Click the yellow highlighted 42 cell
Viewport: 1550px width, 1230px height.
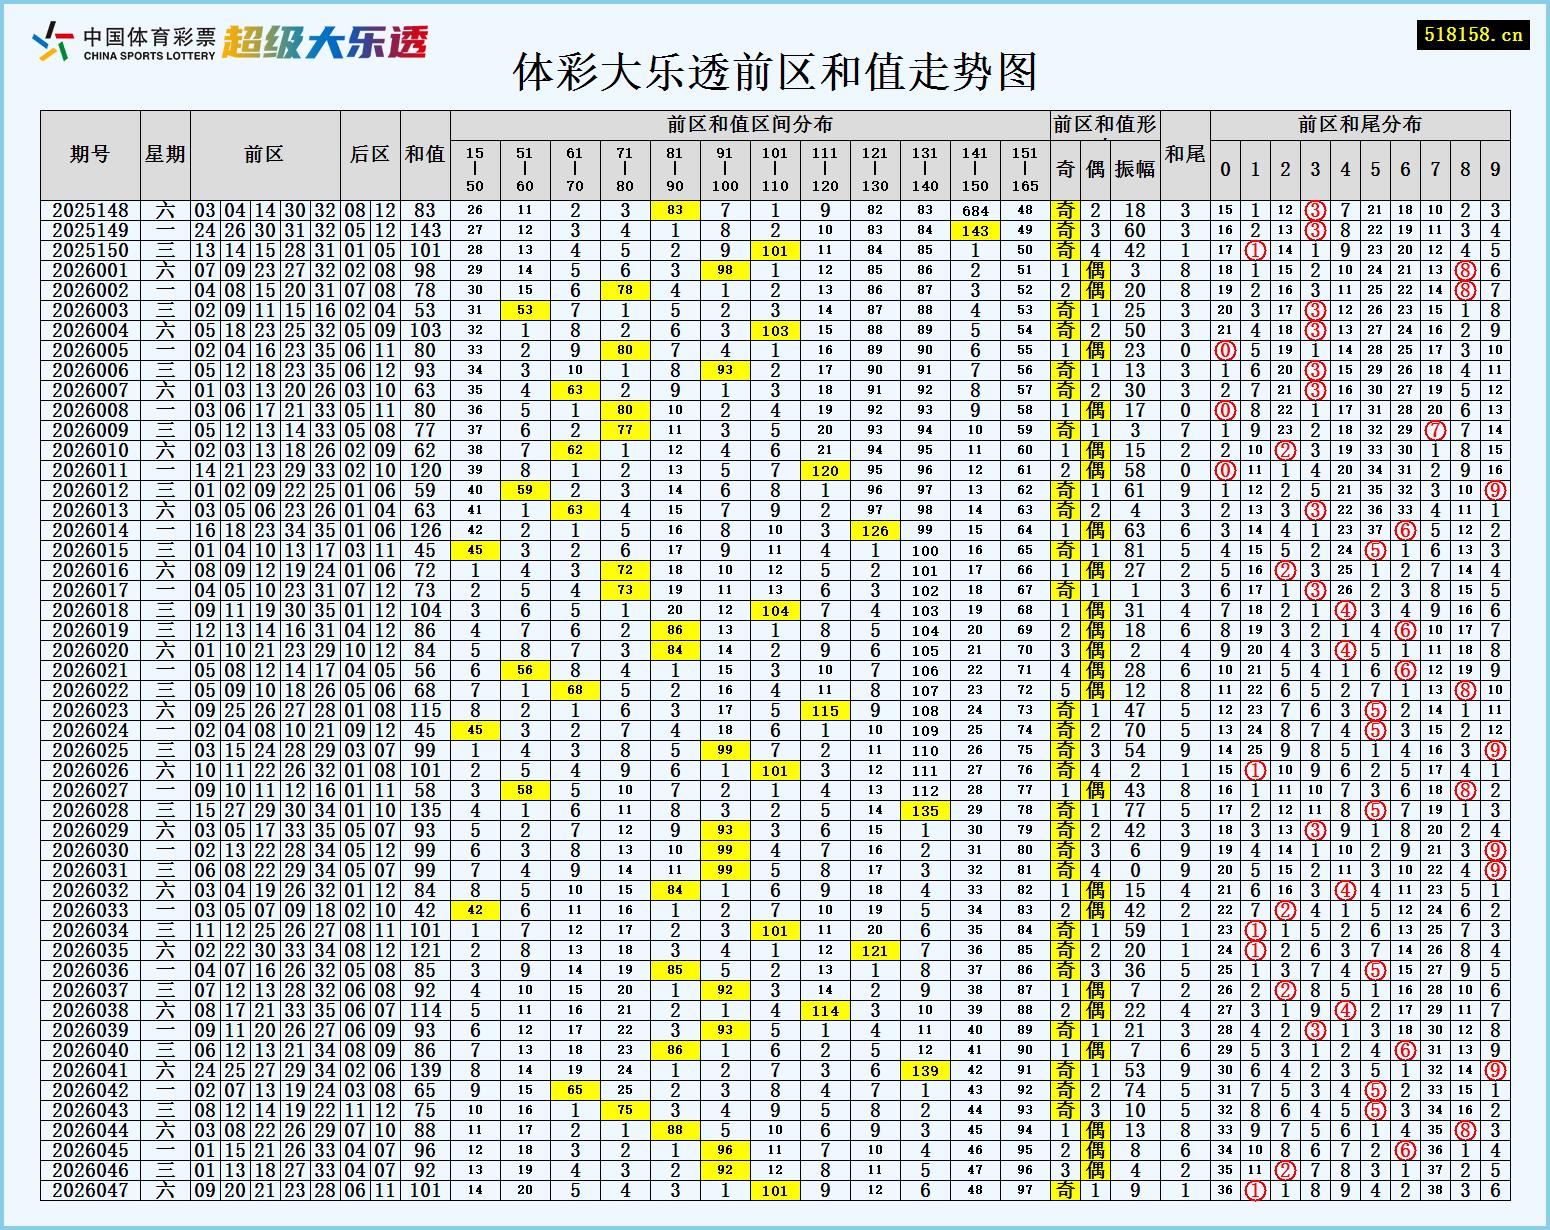click(475, 910)
